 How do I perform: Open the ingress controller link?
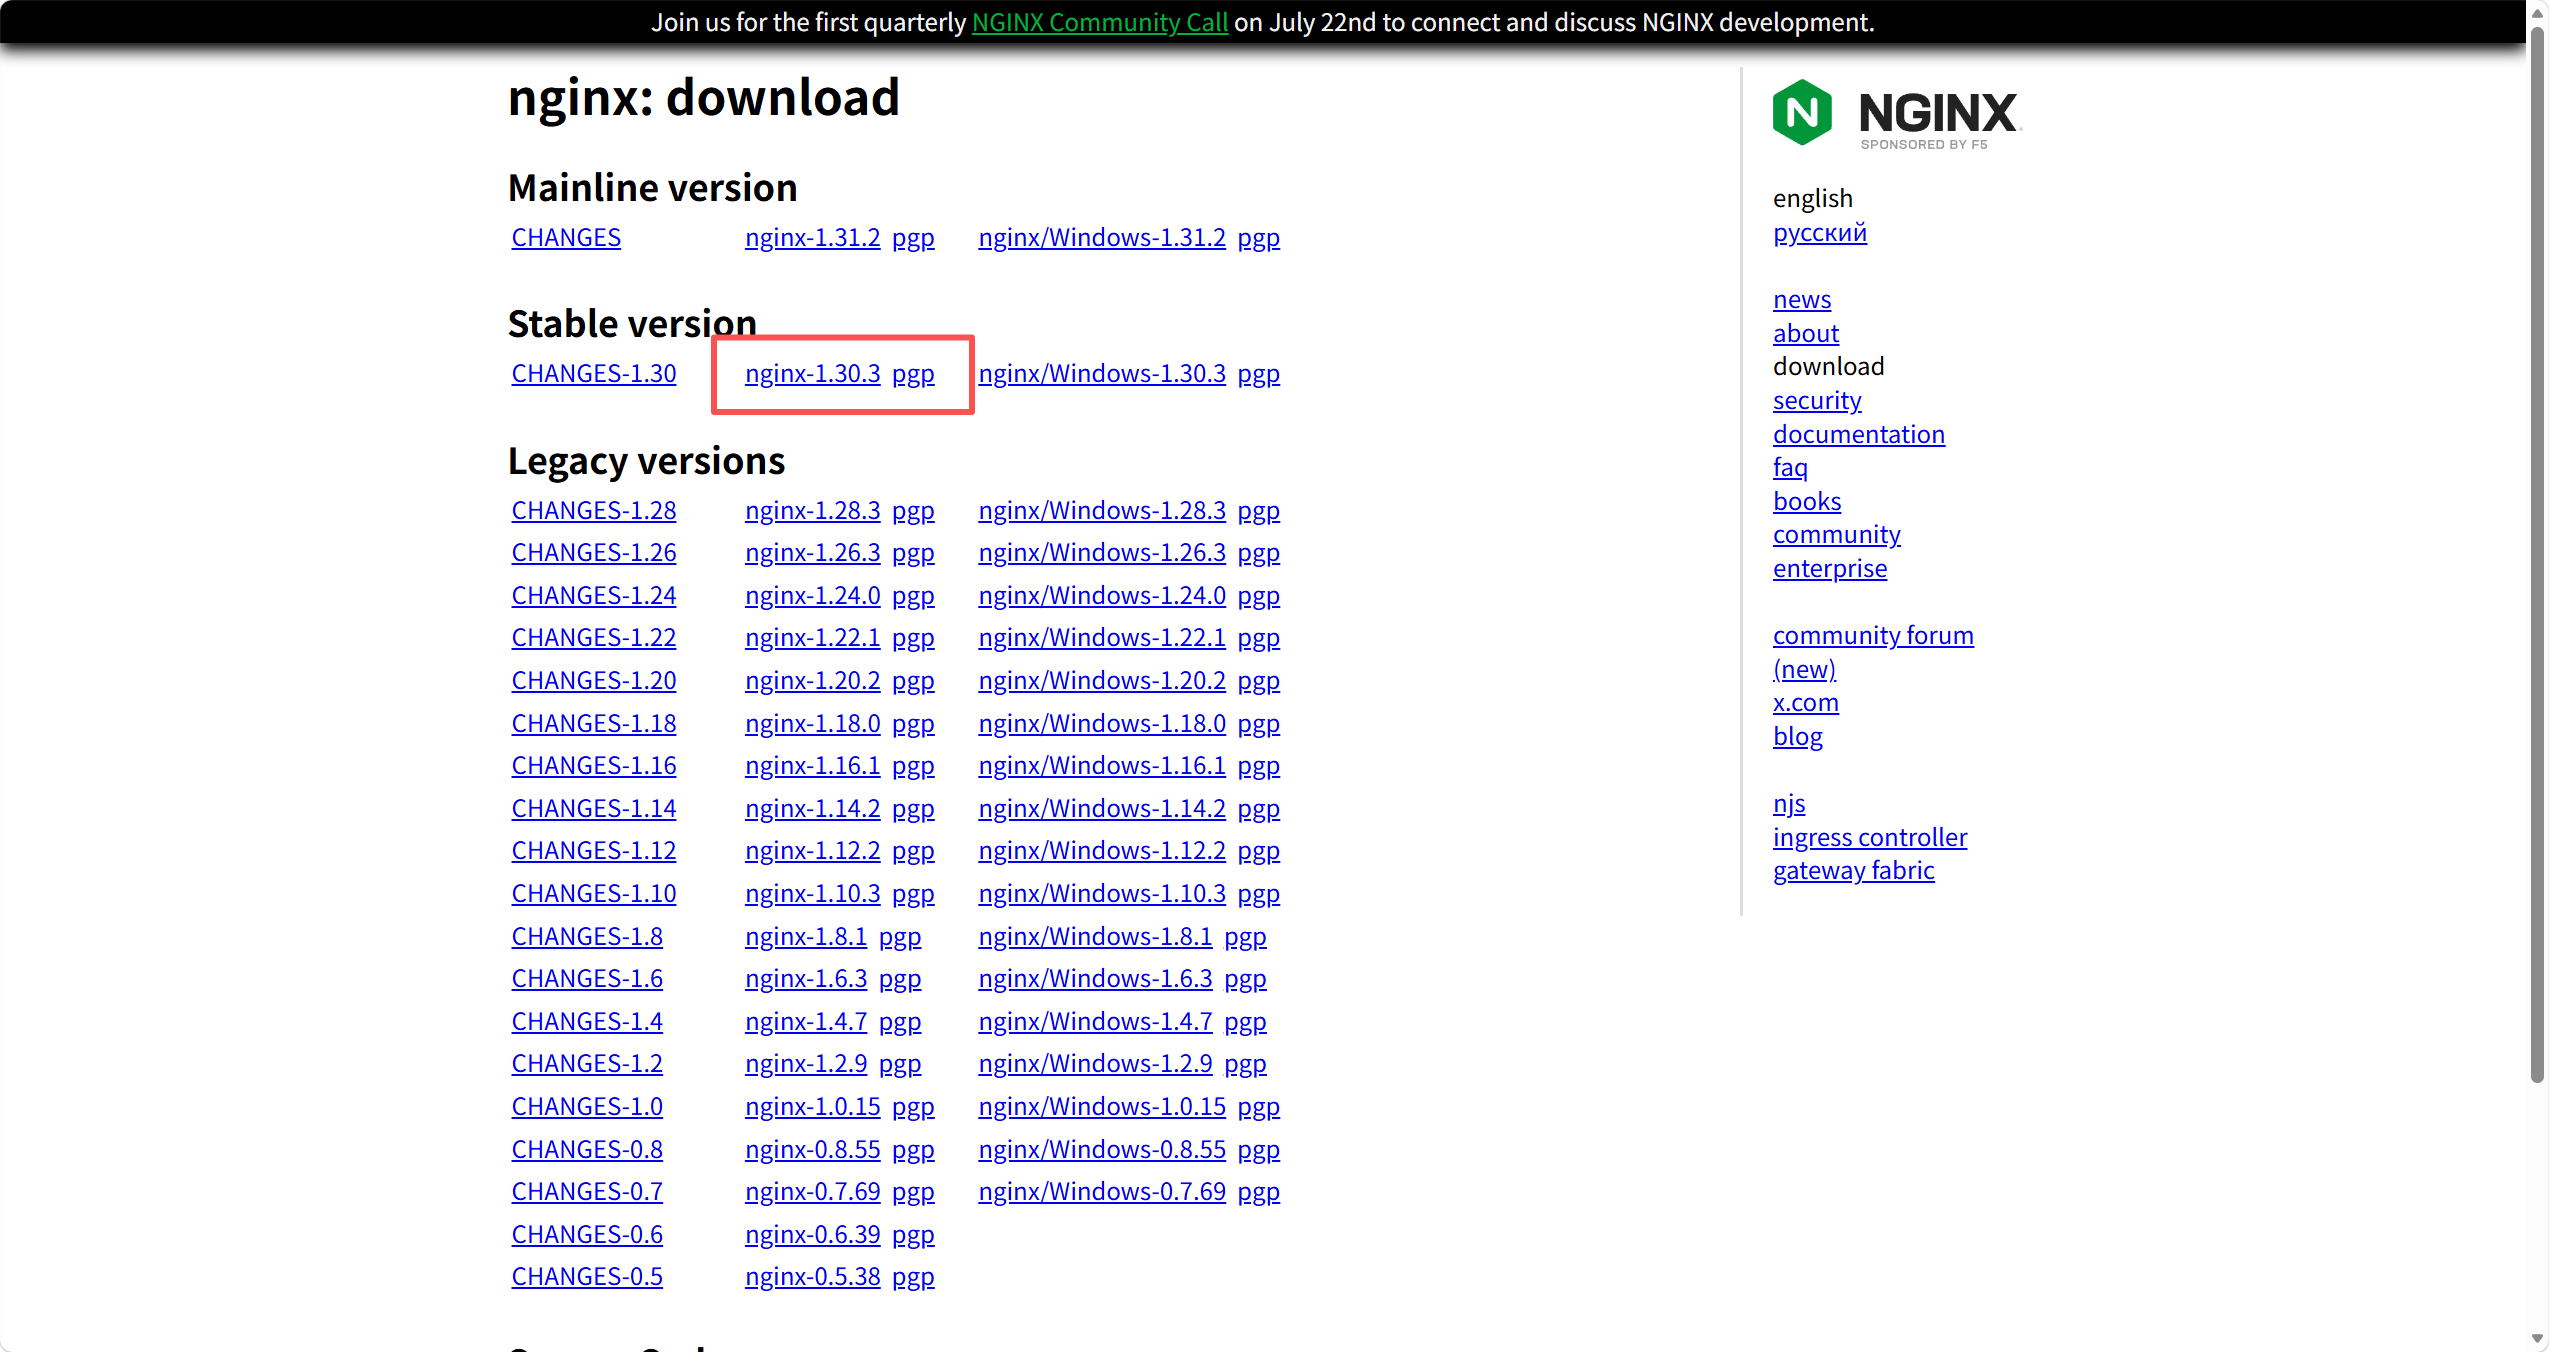coord(1869,837)
